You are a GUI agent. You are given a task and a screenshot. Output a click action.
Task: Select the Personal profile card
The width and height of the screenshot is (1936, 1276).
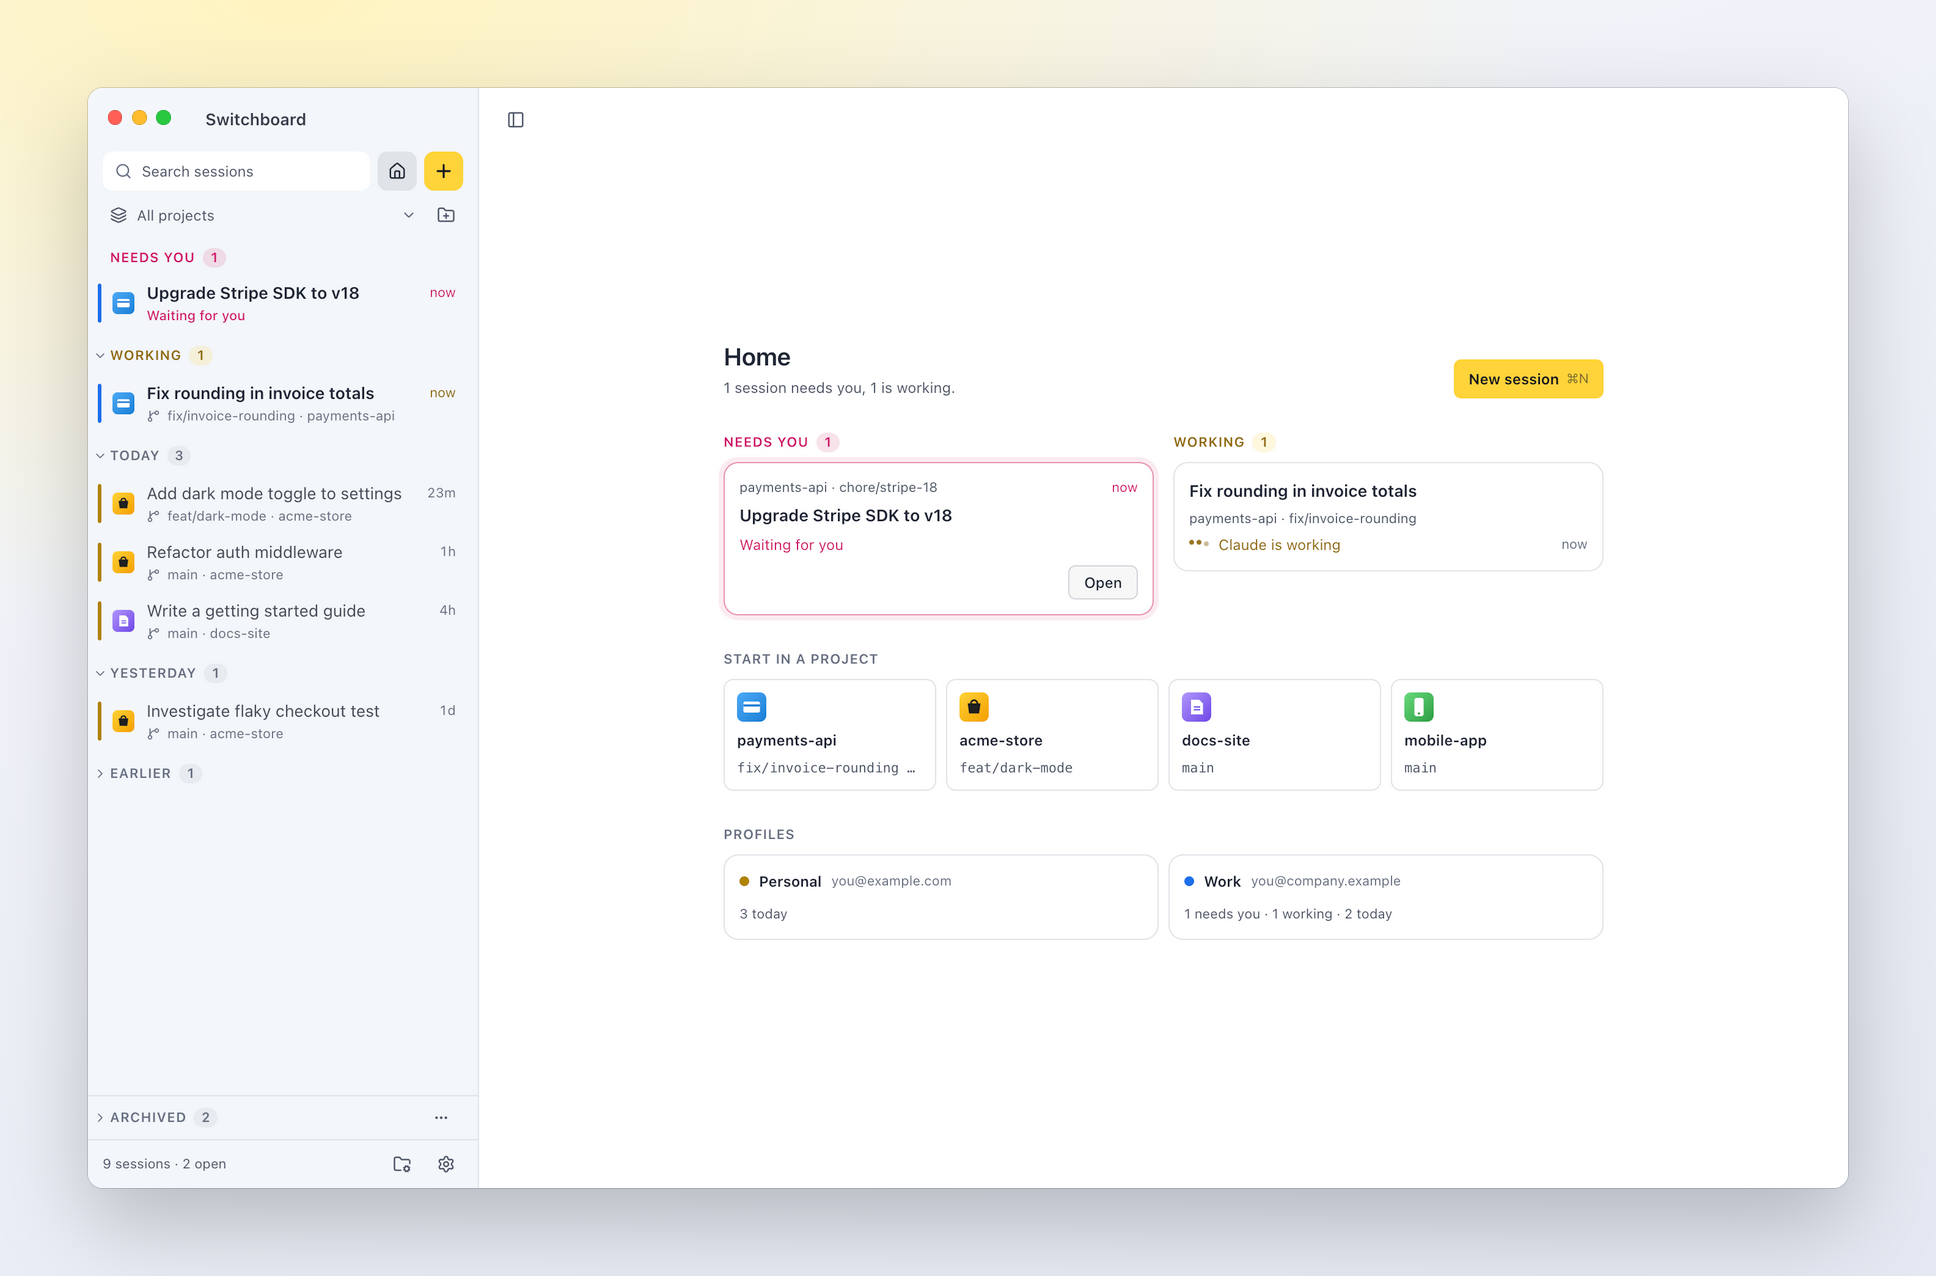tap(940, 897)
